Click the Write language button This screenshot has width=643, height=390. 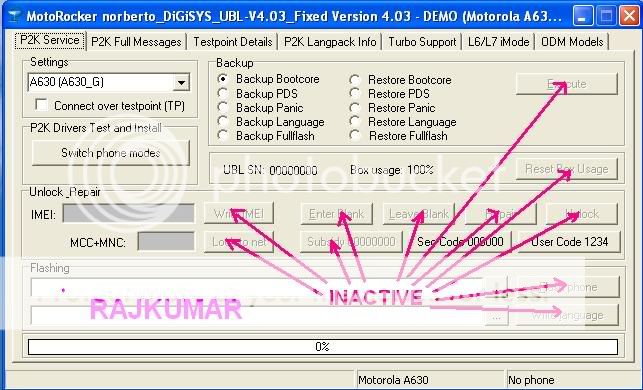coord(567,315)
